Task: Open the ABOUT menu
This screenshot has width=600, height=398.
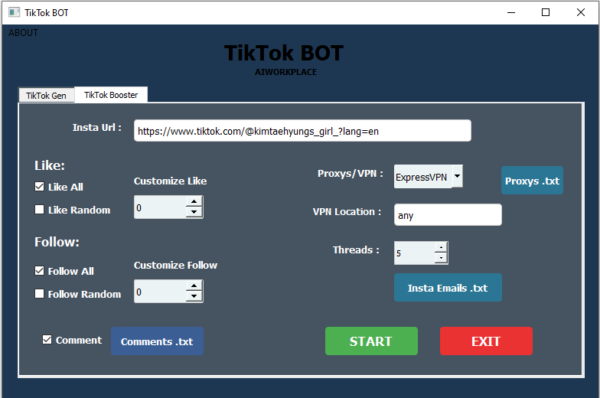Action: pos(23,33)
